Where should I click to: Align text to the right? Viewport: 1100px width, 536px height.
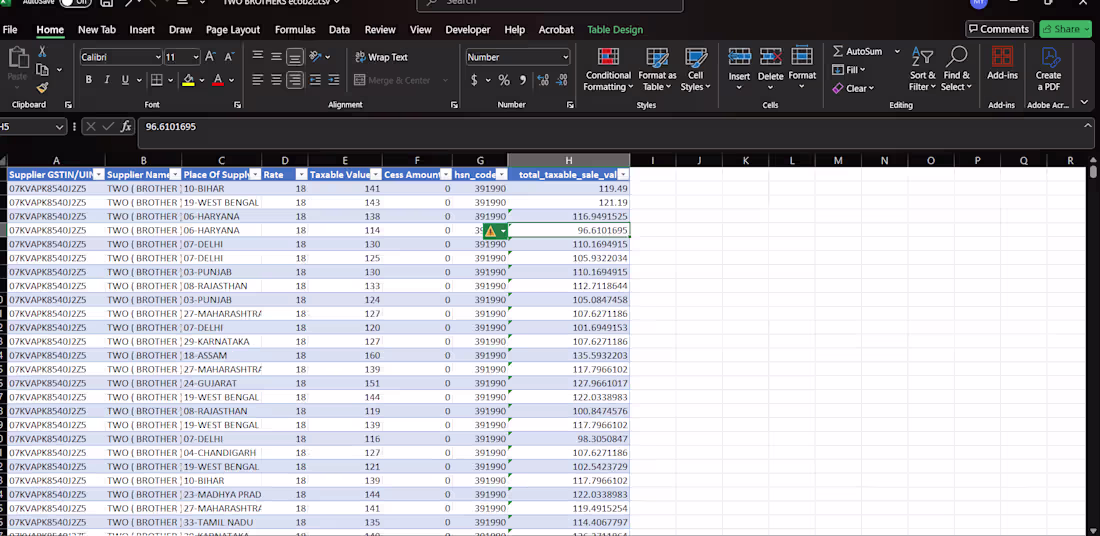[295, 80]
